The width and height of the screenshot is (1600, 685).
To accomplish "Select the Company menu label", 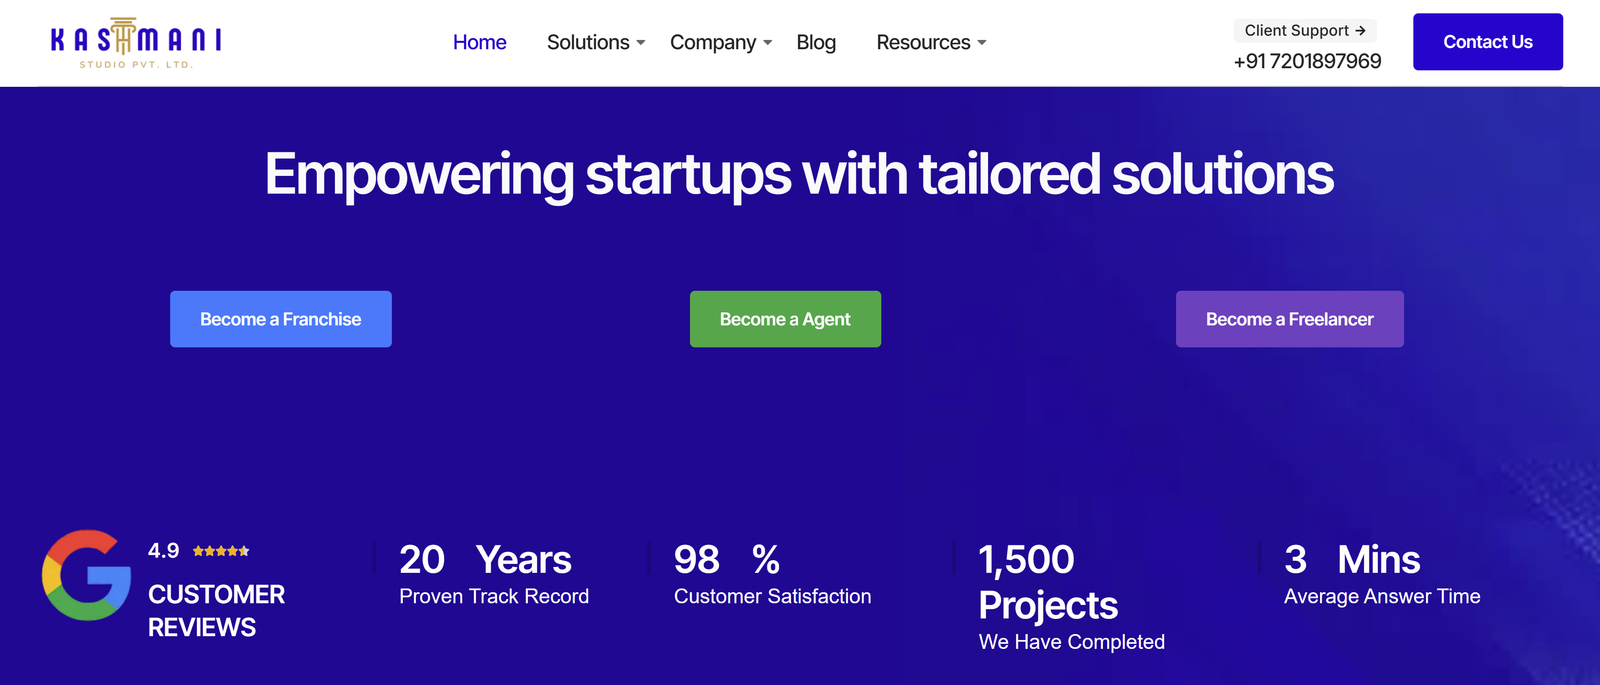I will coord(713,42).
